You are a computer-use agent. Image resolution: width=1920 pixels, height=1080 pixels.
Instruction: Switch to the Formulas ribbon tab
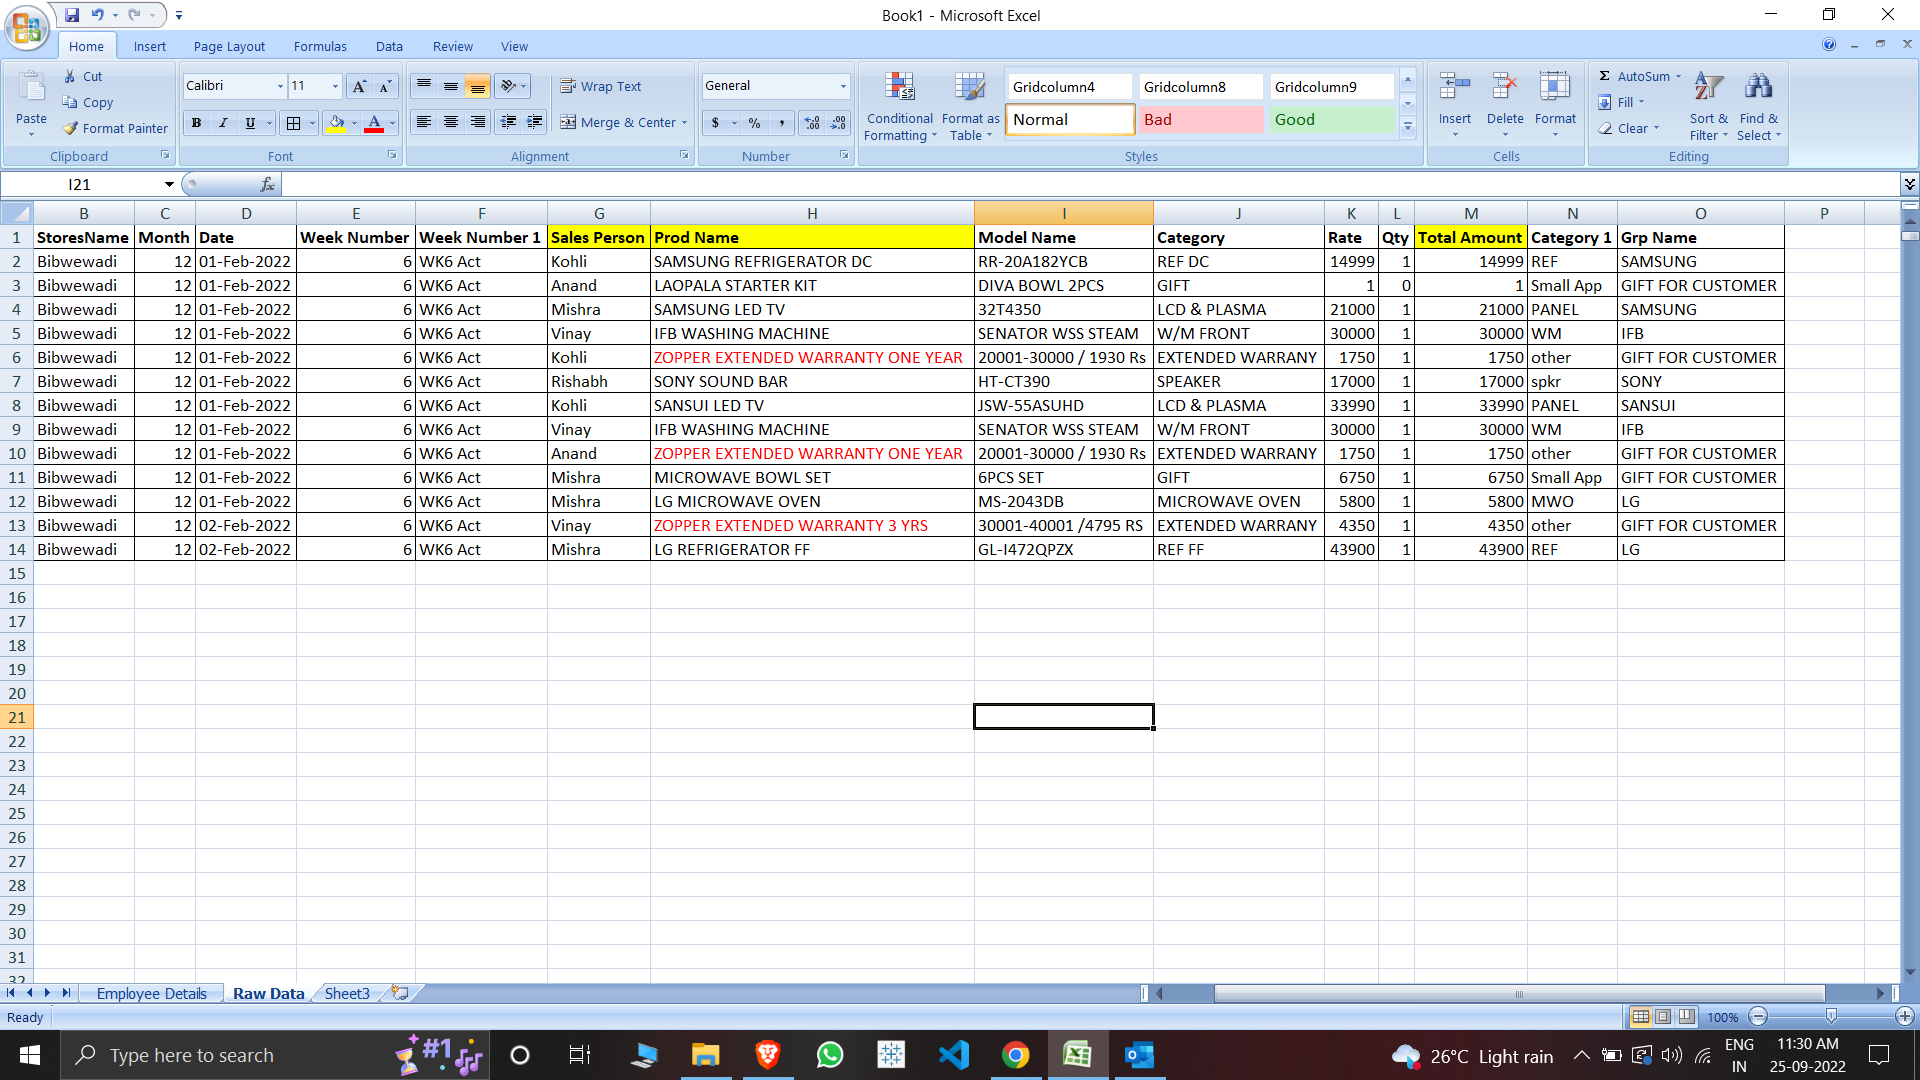320,46
